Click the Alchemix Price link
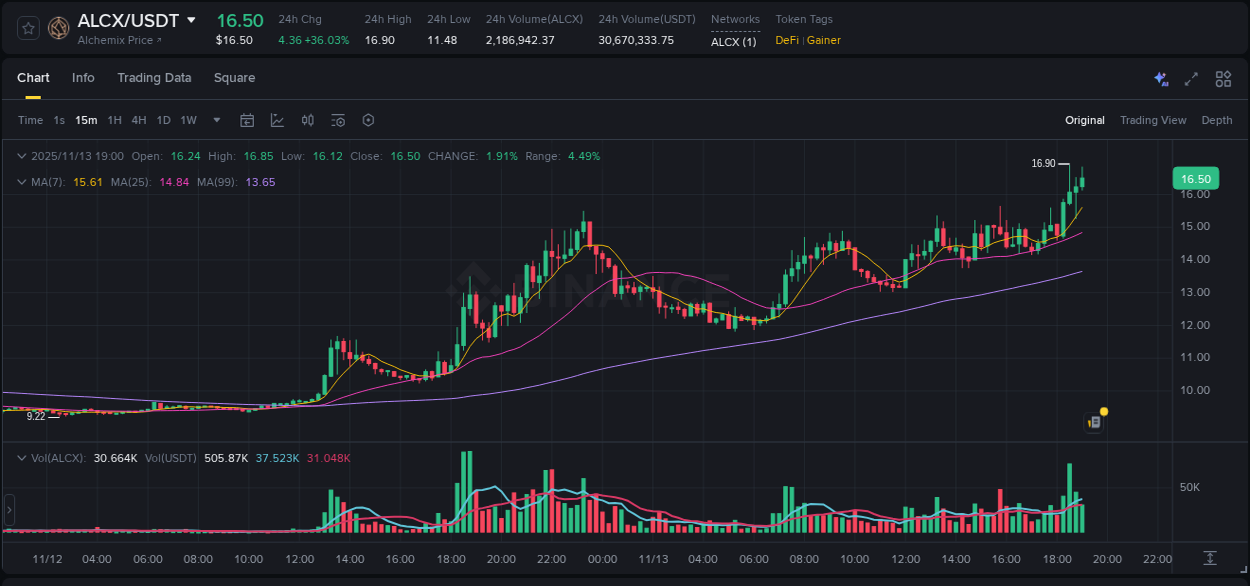This screenshot has width=1250, height=586. [x=117, y=41]
